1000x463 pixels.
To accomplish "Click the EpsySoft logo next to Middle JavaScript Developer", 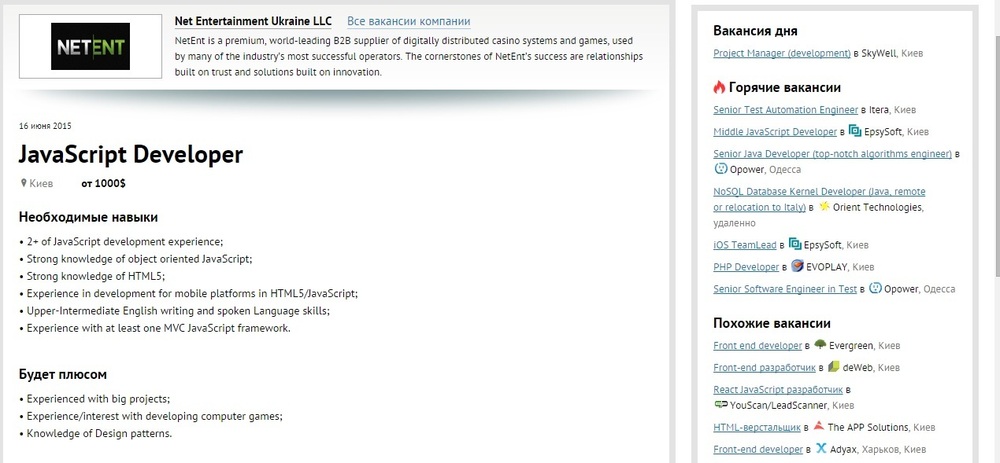I will (854, 131).
